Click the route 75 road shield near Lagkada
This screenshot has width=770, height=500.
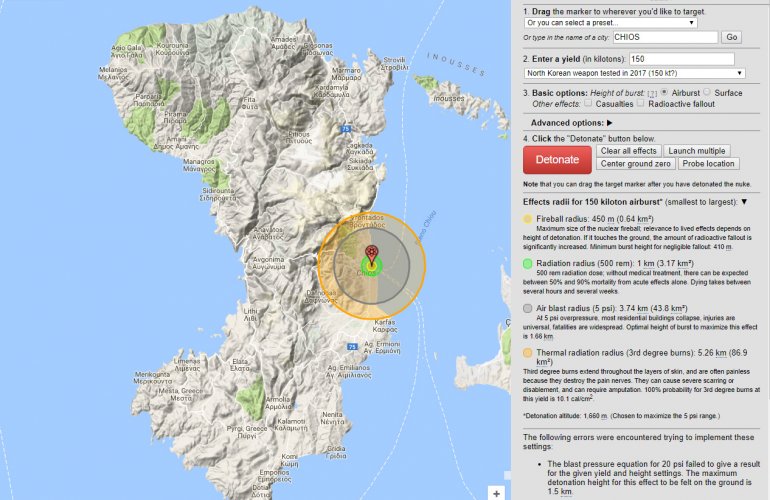pos(346,129)
